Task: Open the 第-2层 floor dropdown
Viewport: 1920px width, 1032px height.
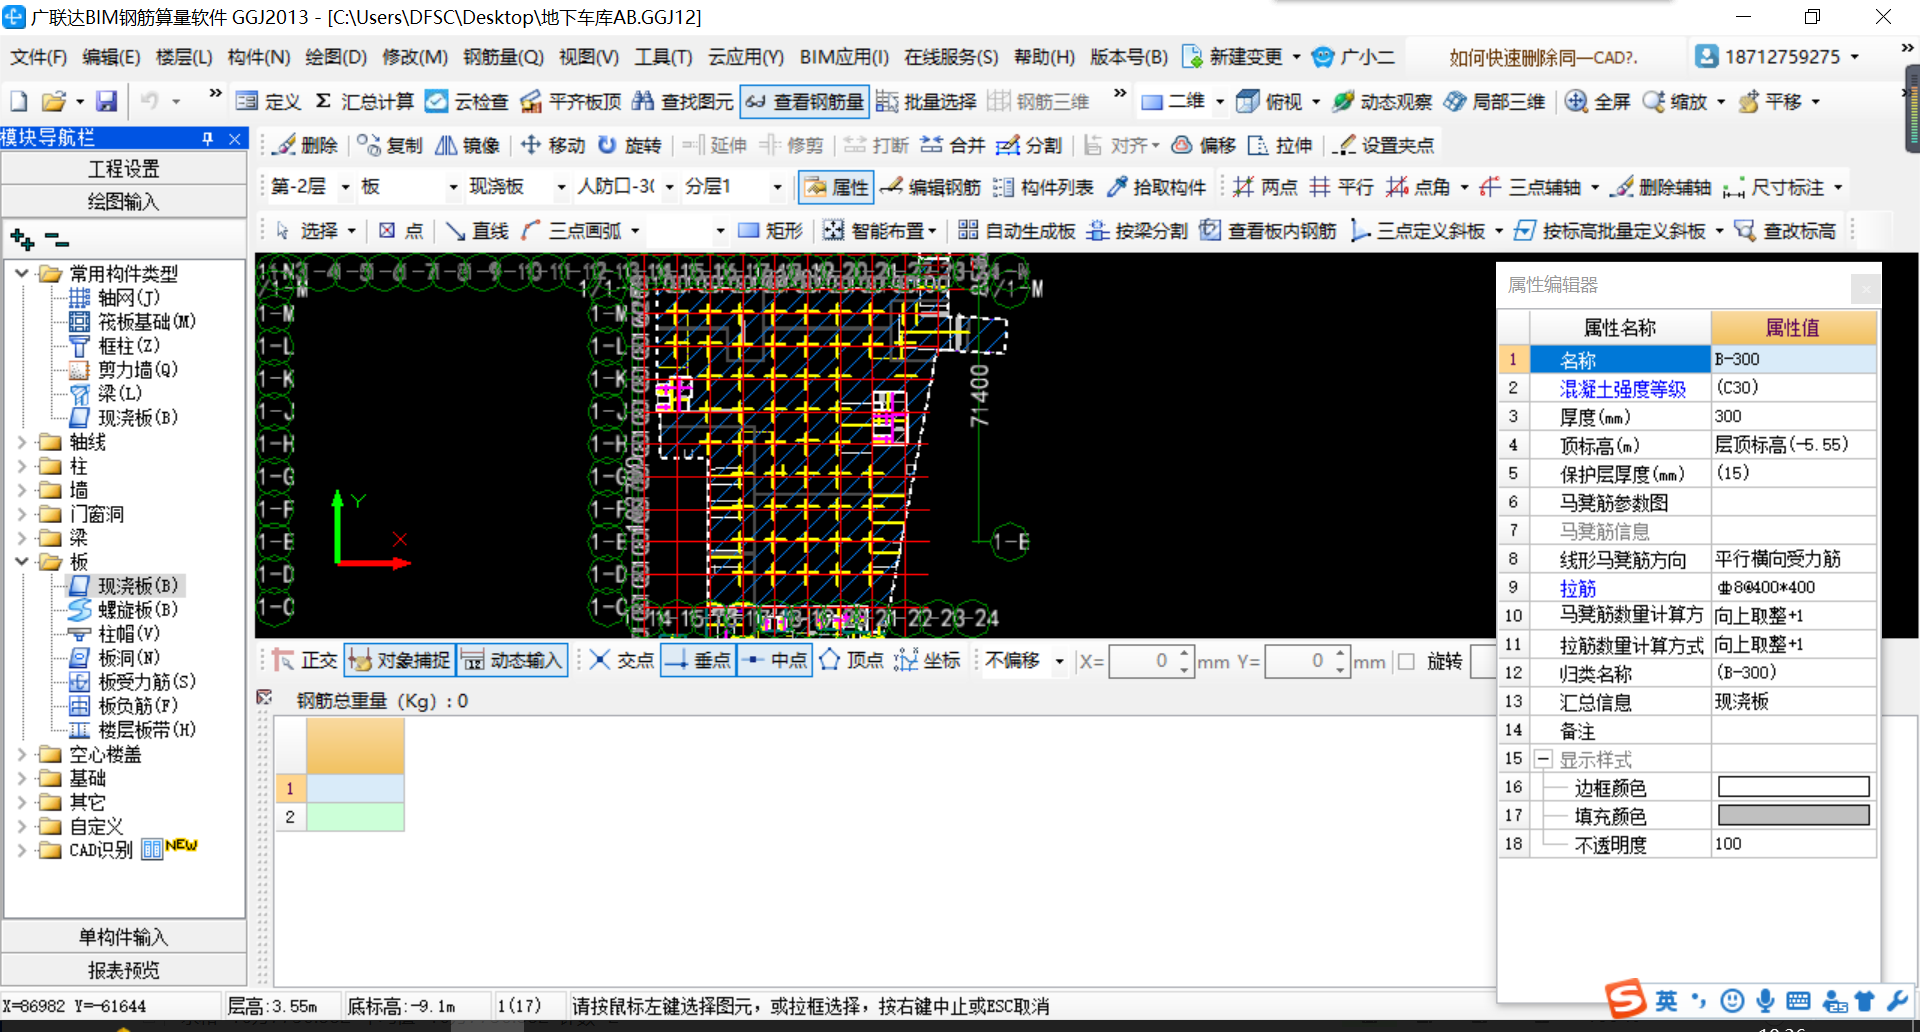Action: 346,187
